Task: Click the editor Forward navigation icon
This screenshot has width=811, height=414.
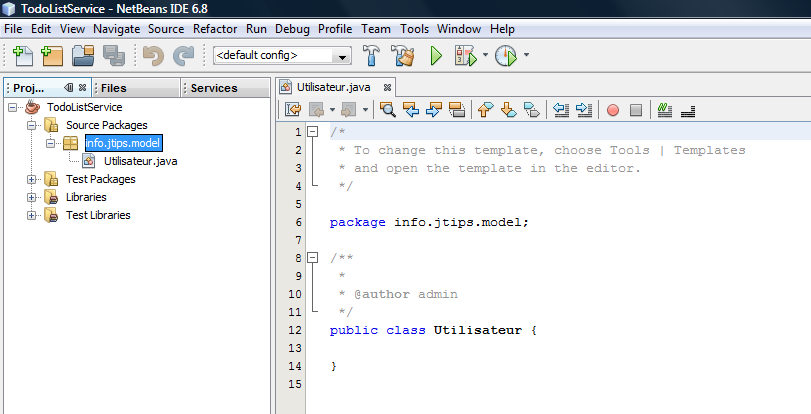Action: coord(349,109)
